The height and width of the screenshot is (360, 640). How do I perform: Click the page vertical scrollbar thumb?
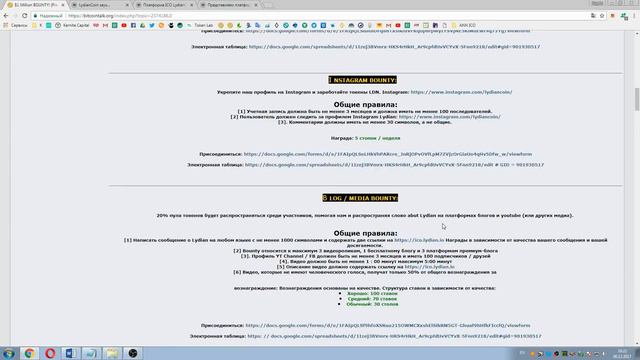click(x=637, y=99)
